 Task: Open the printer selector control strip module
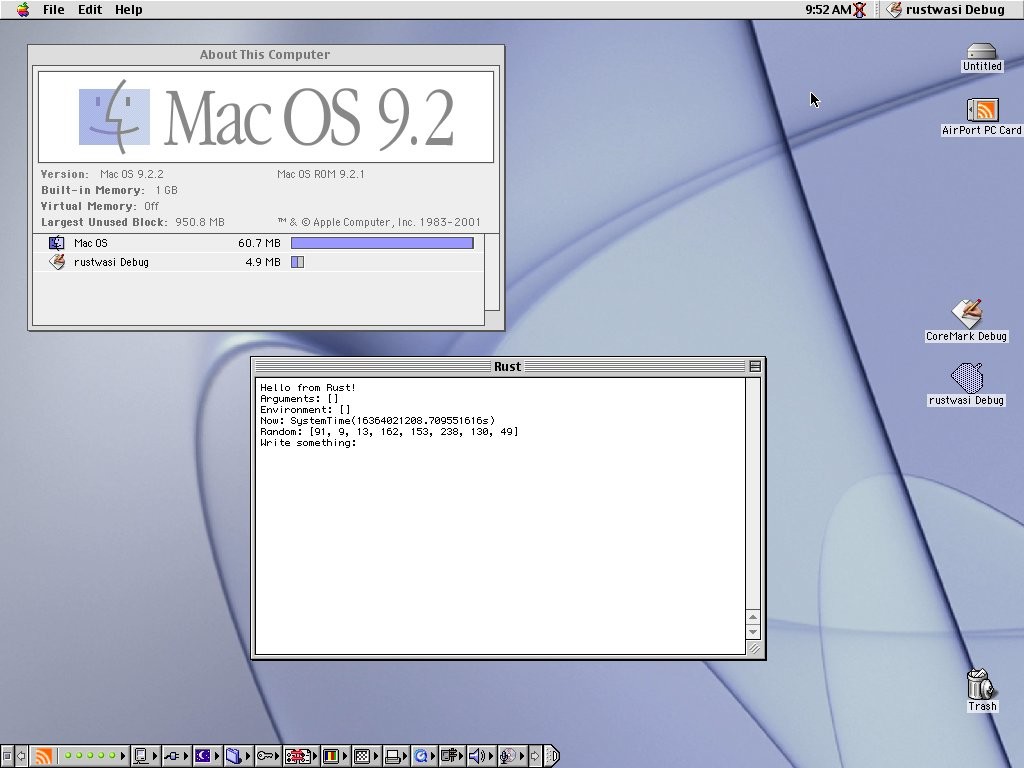[x=394, y=757]
